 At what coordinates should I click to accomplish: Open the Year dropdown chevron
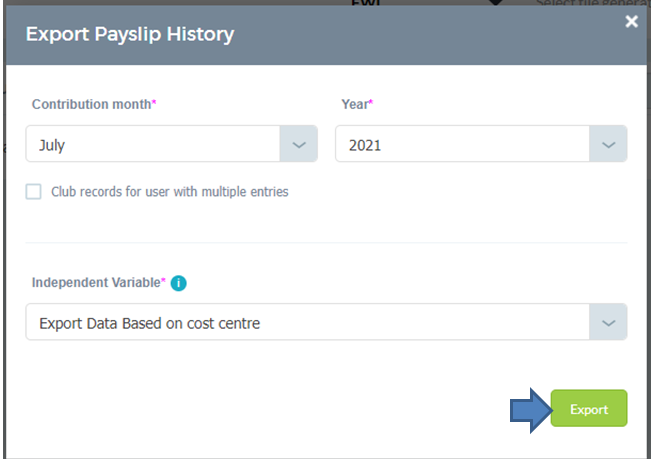click(x=608, y=144)
